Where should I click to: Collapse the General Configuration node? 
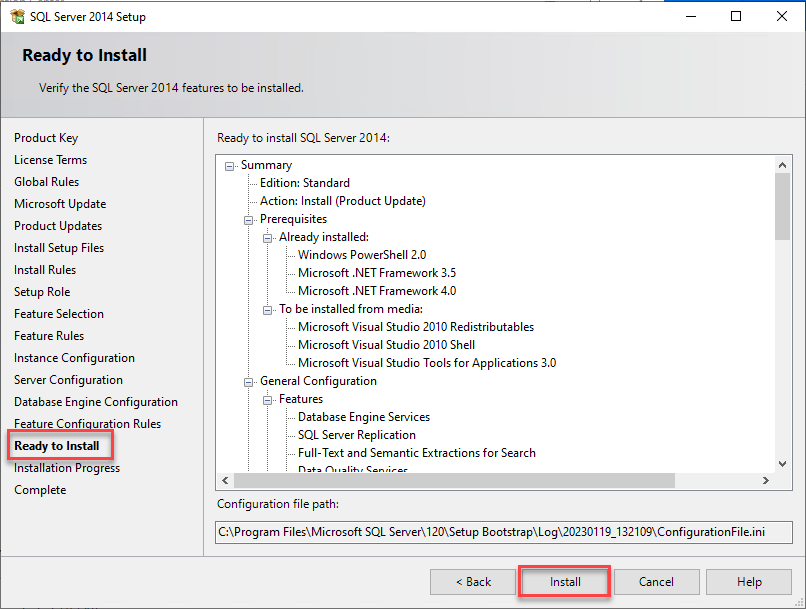[248, 382]
